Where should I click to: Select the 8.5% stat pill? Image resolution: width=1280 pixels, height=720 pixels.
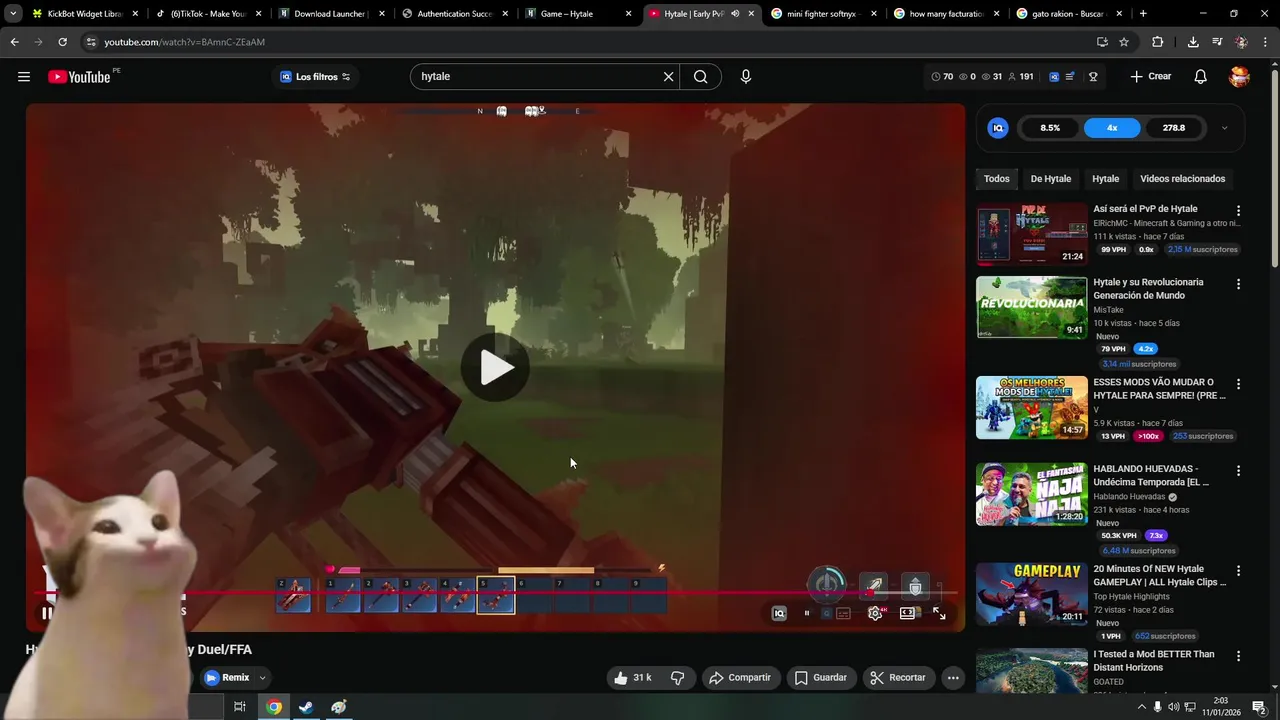[1050, 128]
